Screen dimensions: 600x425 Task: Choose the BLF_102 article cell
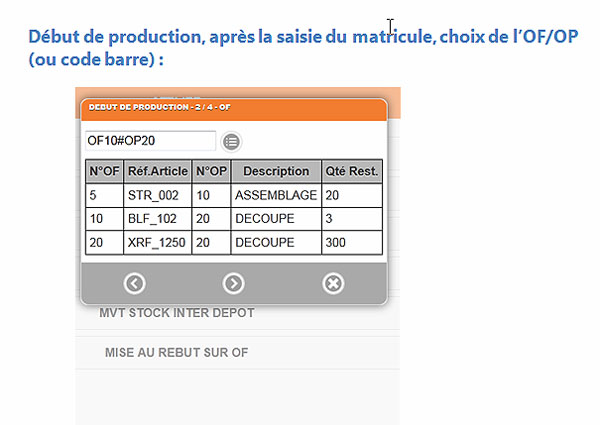pos(157,219)
